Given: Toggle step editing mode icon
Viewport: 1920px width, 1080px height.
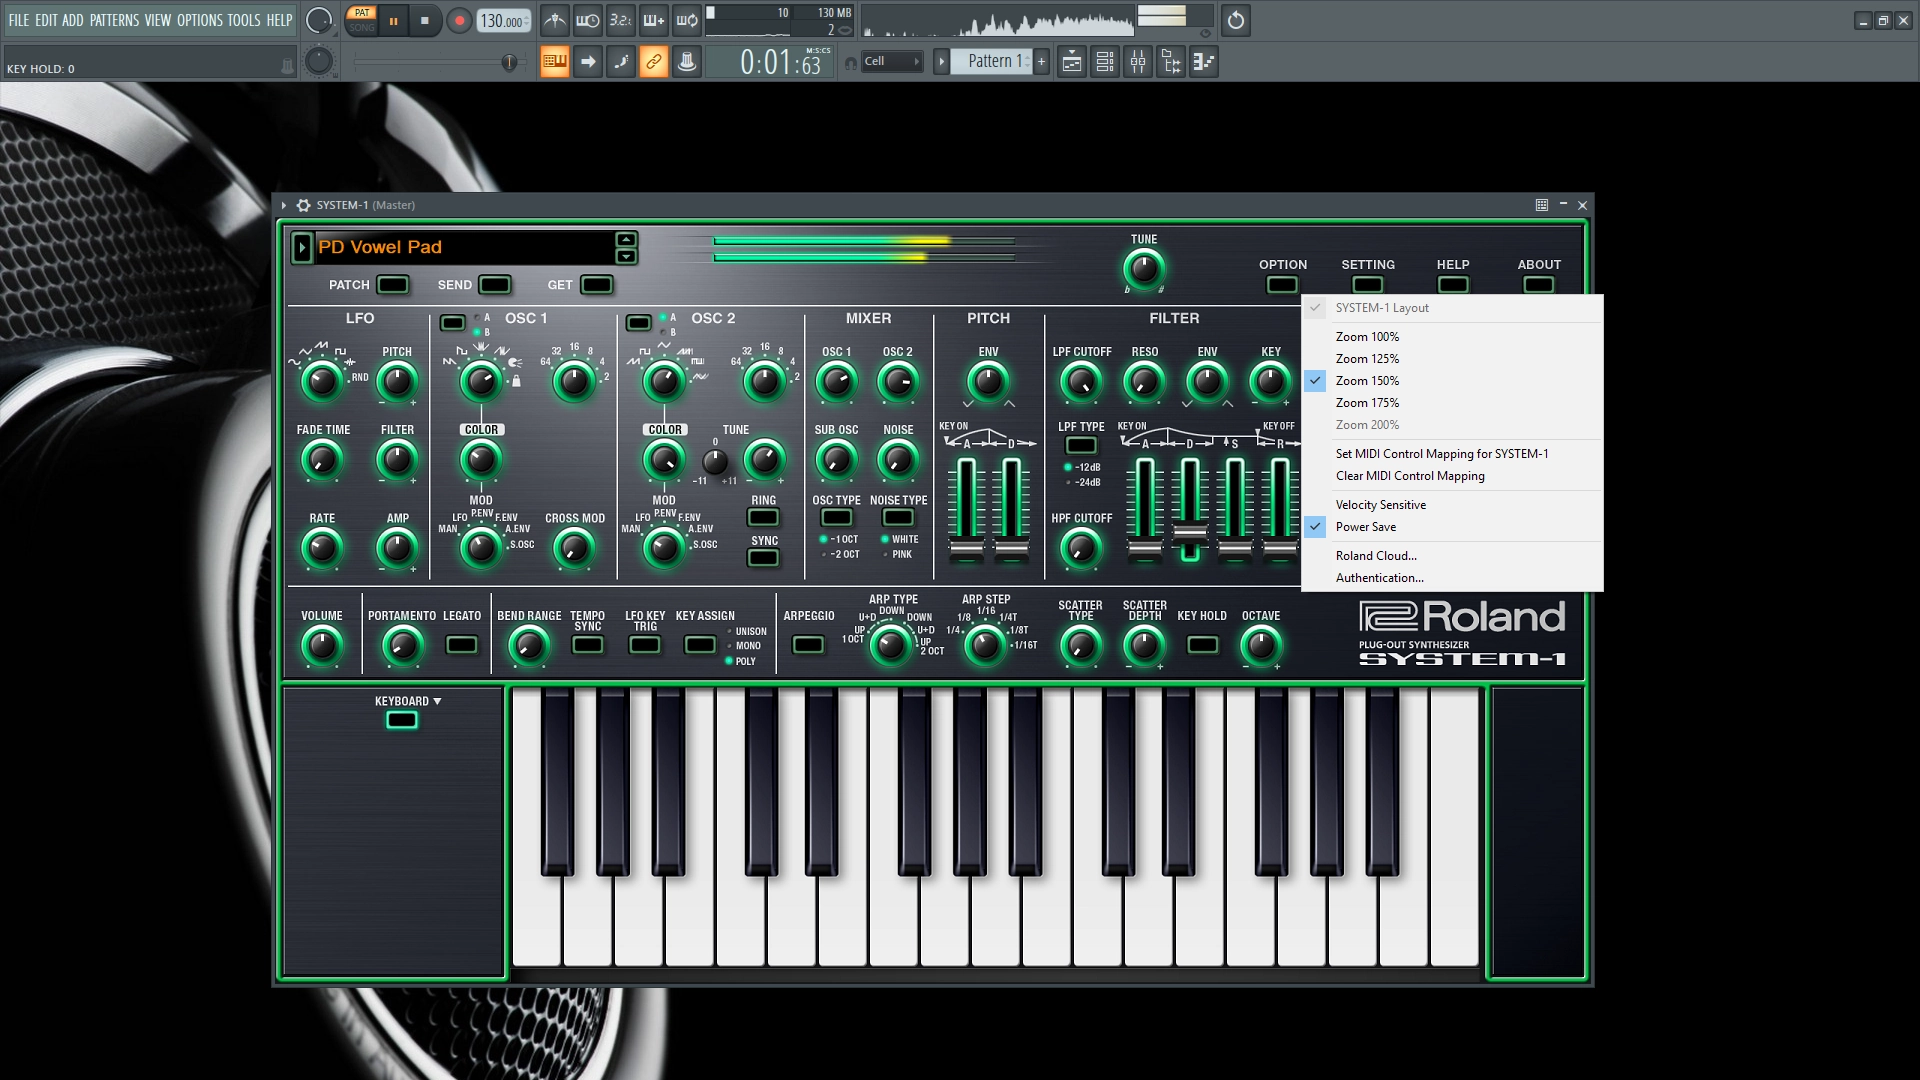Looking at the screenshot, I should 621,62.
